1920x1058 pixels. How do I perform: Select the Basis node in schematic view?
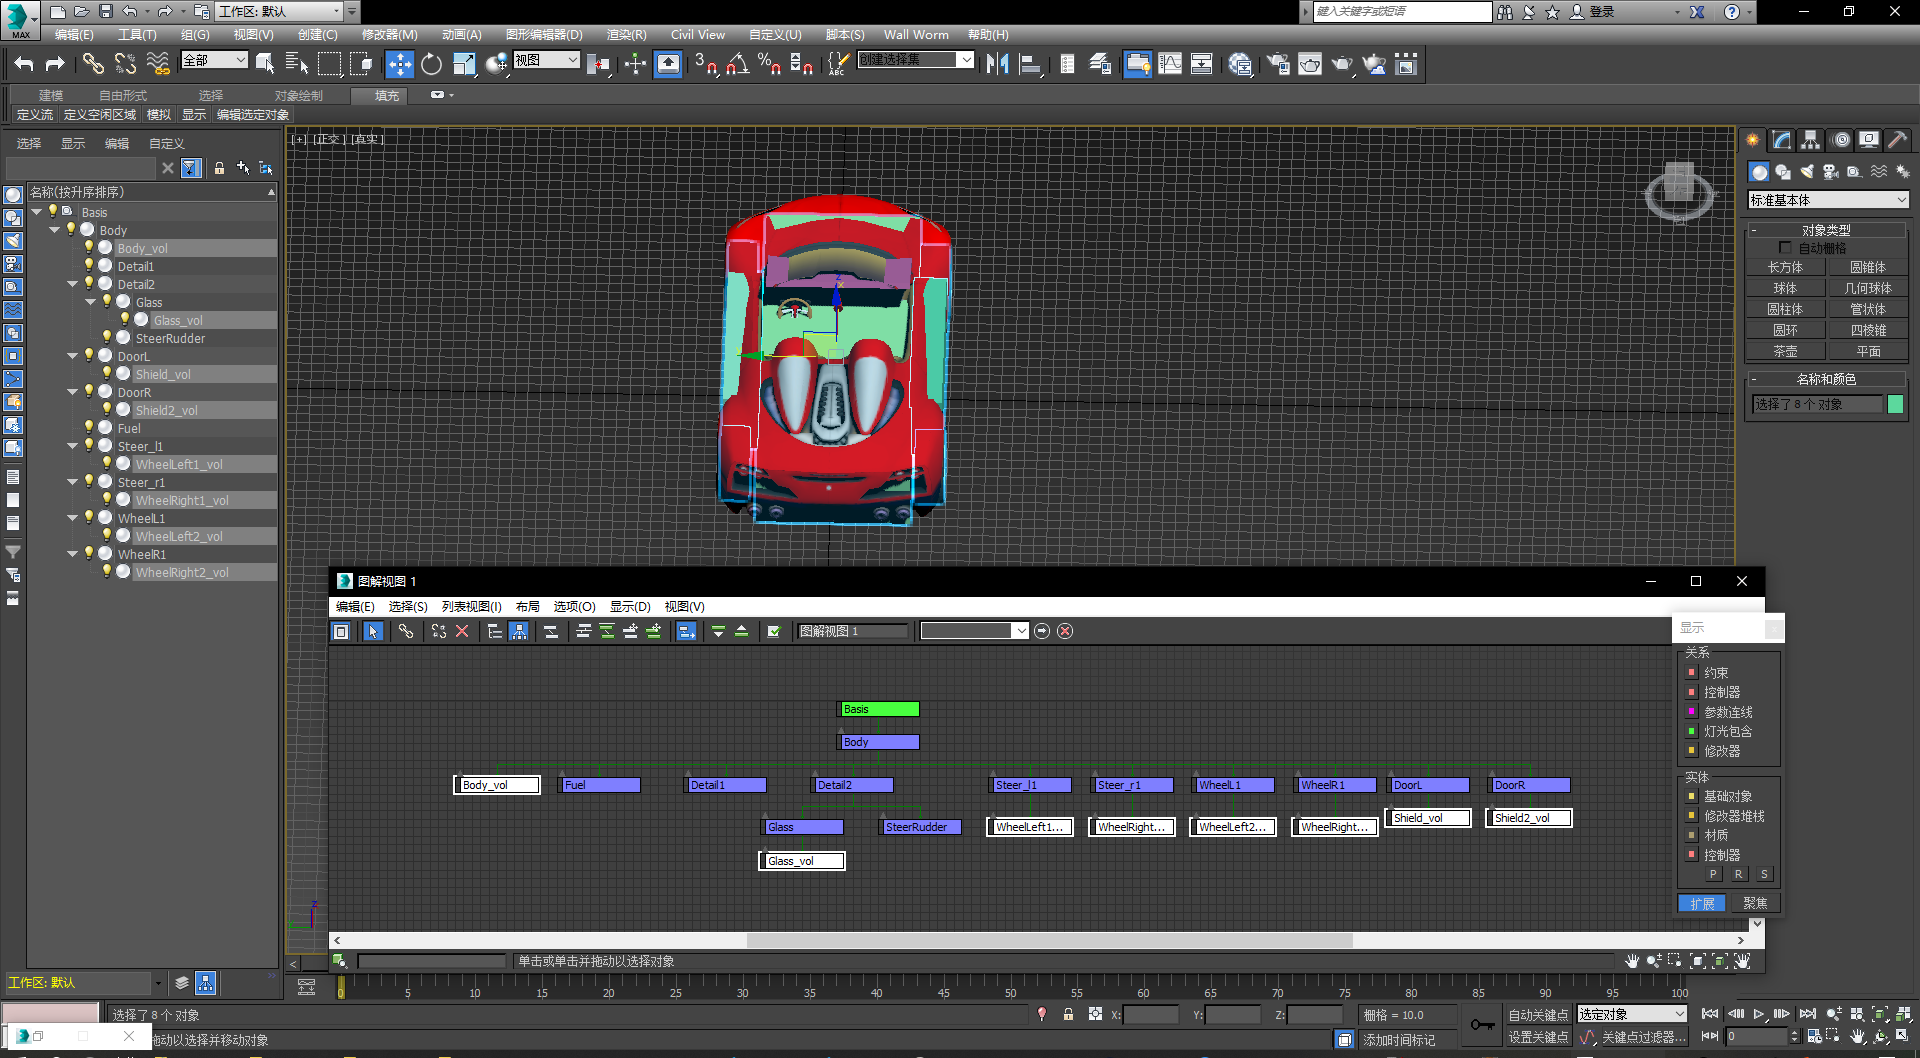point(878,709)
